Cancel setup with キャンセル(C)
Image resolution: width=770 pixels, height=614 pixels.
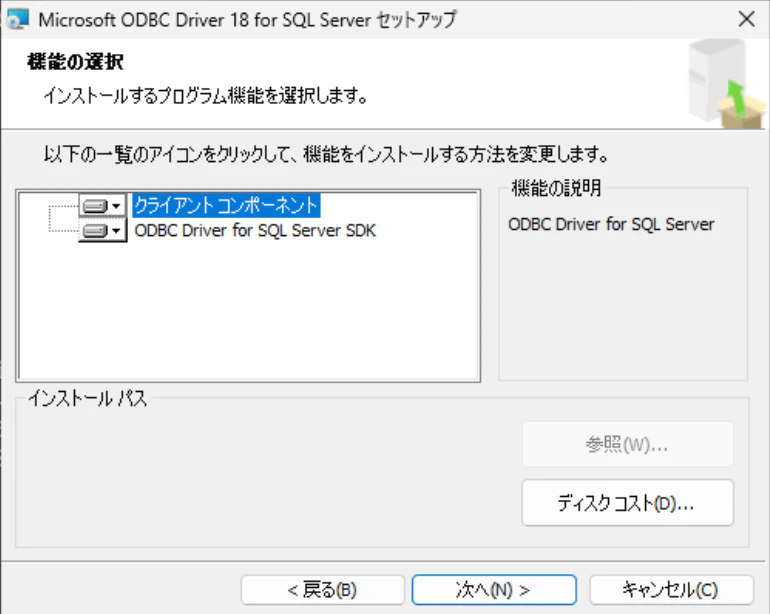671,589
